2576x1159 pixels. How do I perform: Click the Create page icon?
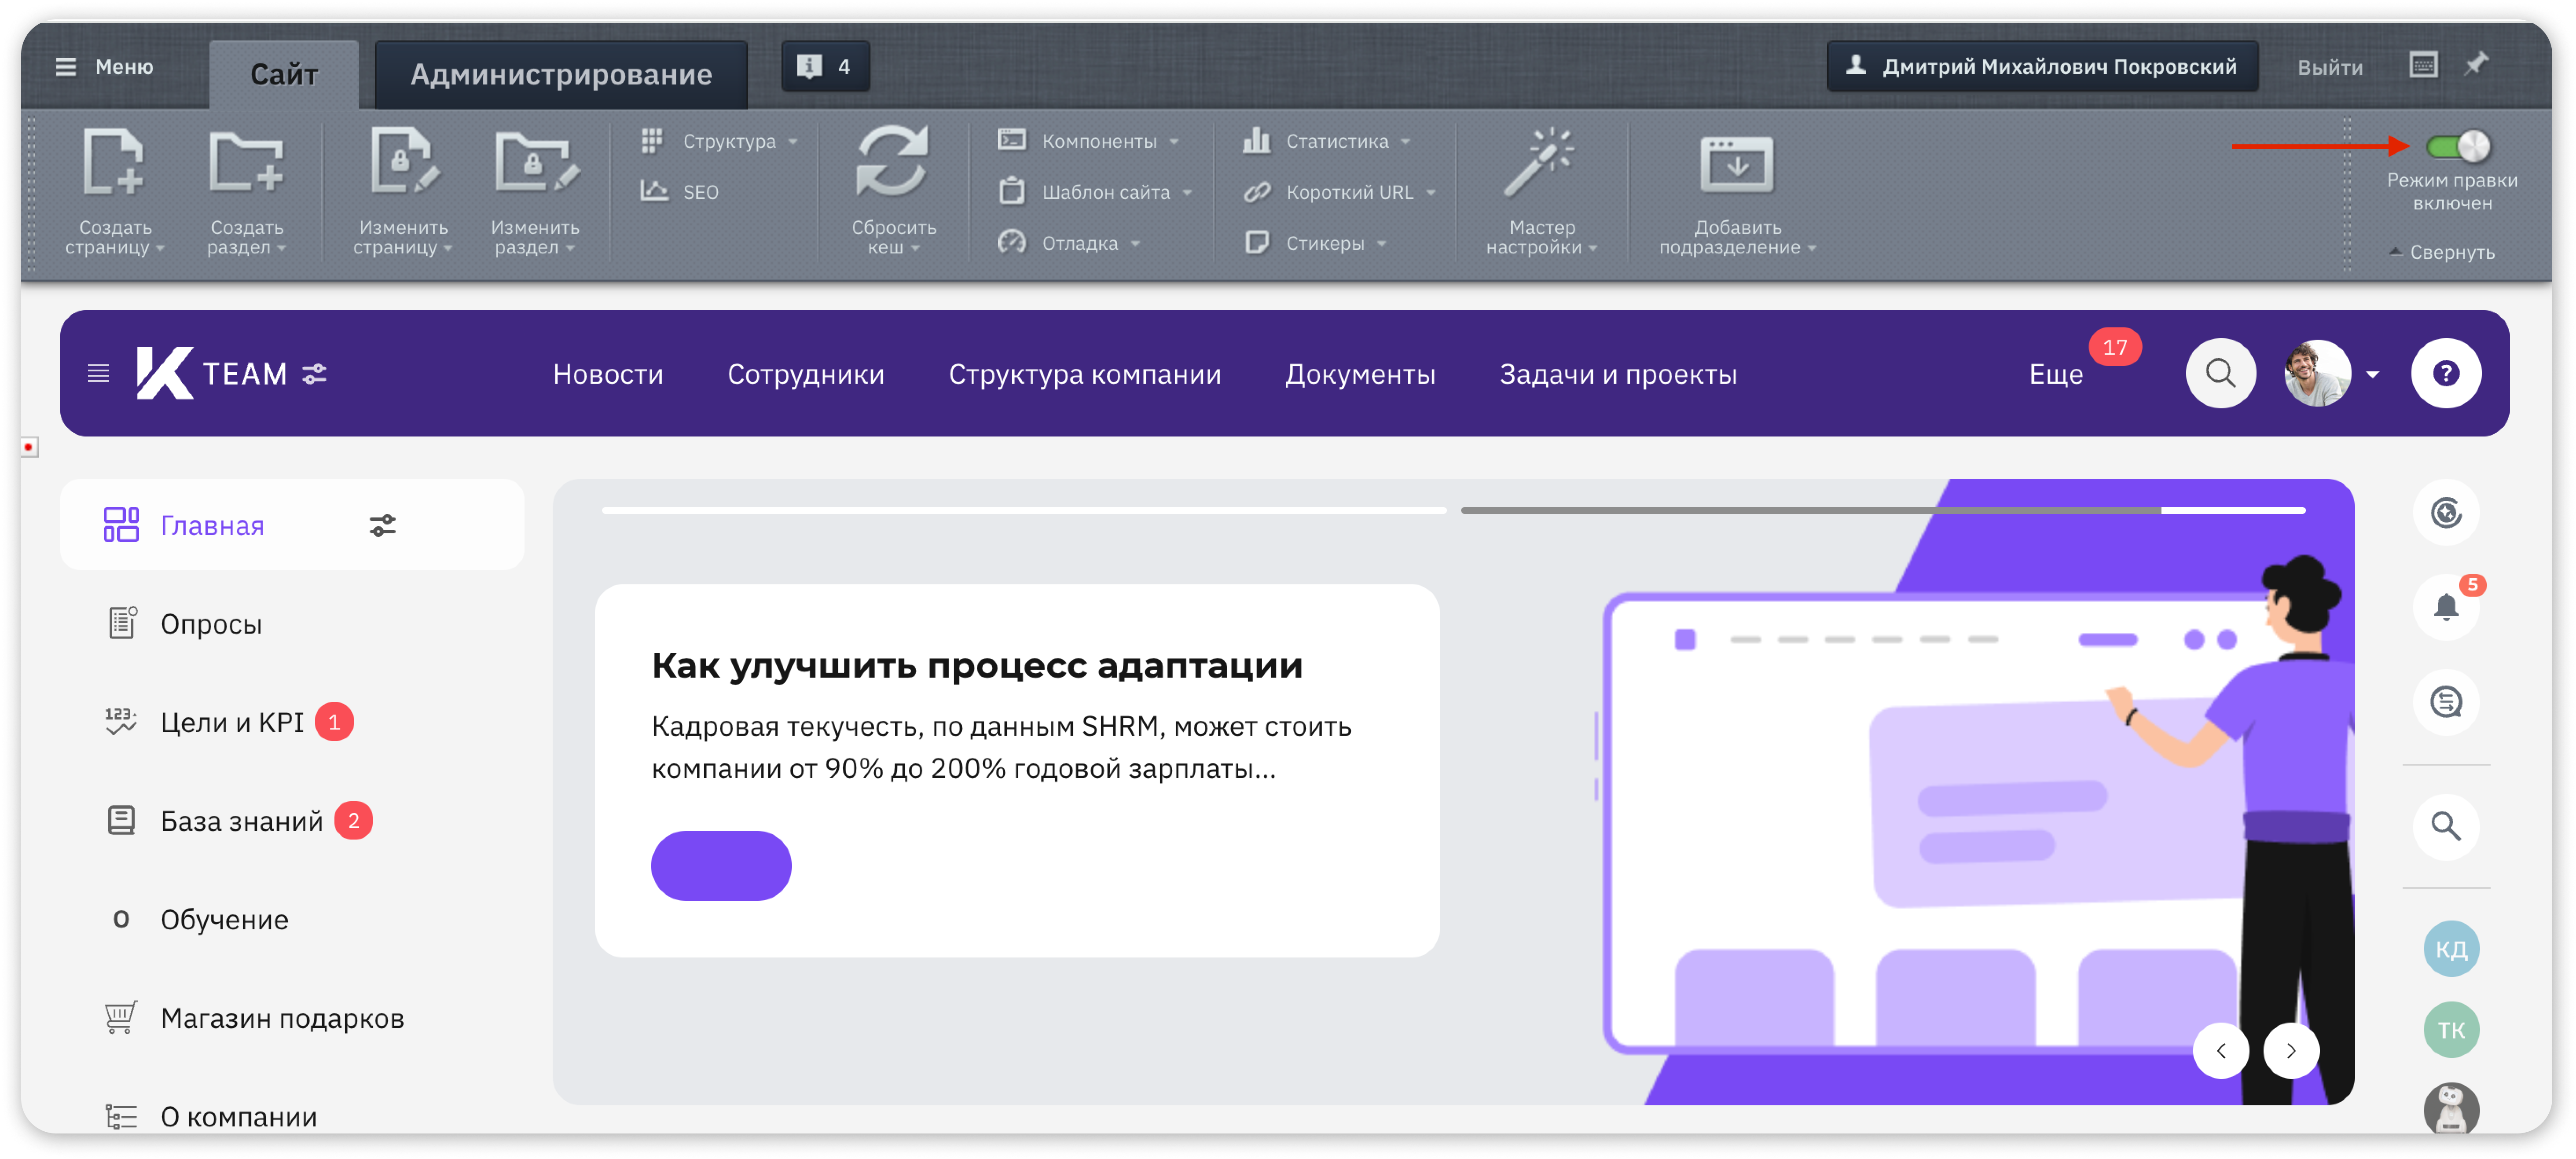pos(113,161)
